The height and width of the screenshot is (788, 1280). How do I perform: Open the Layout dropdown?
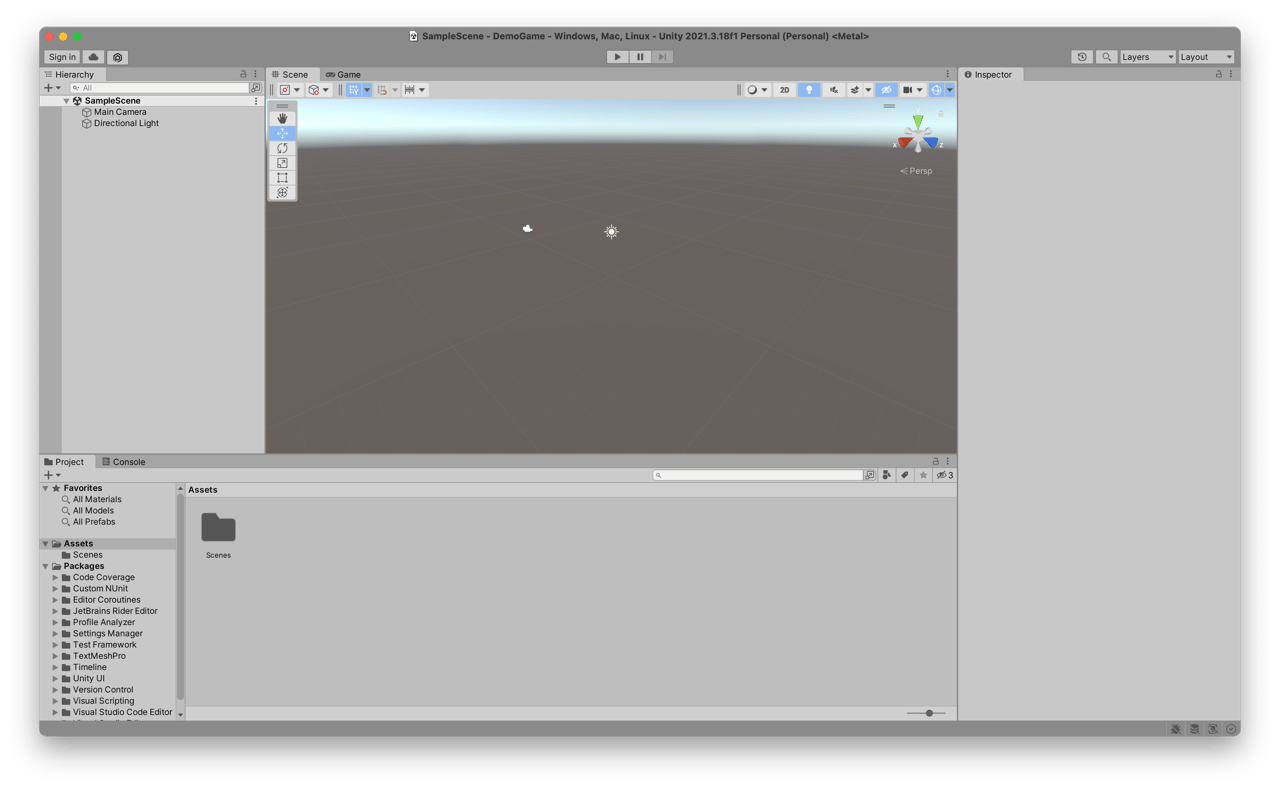(1206, 56)
